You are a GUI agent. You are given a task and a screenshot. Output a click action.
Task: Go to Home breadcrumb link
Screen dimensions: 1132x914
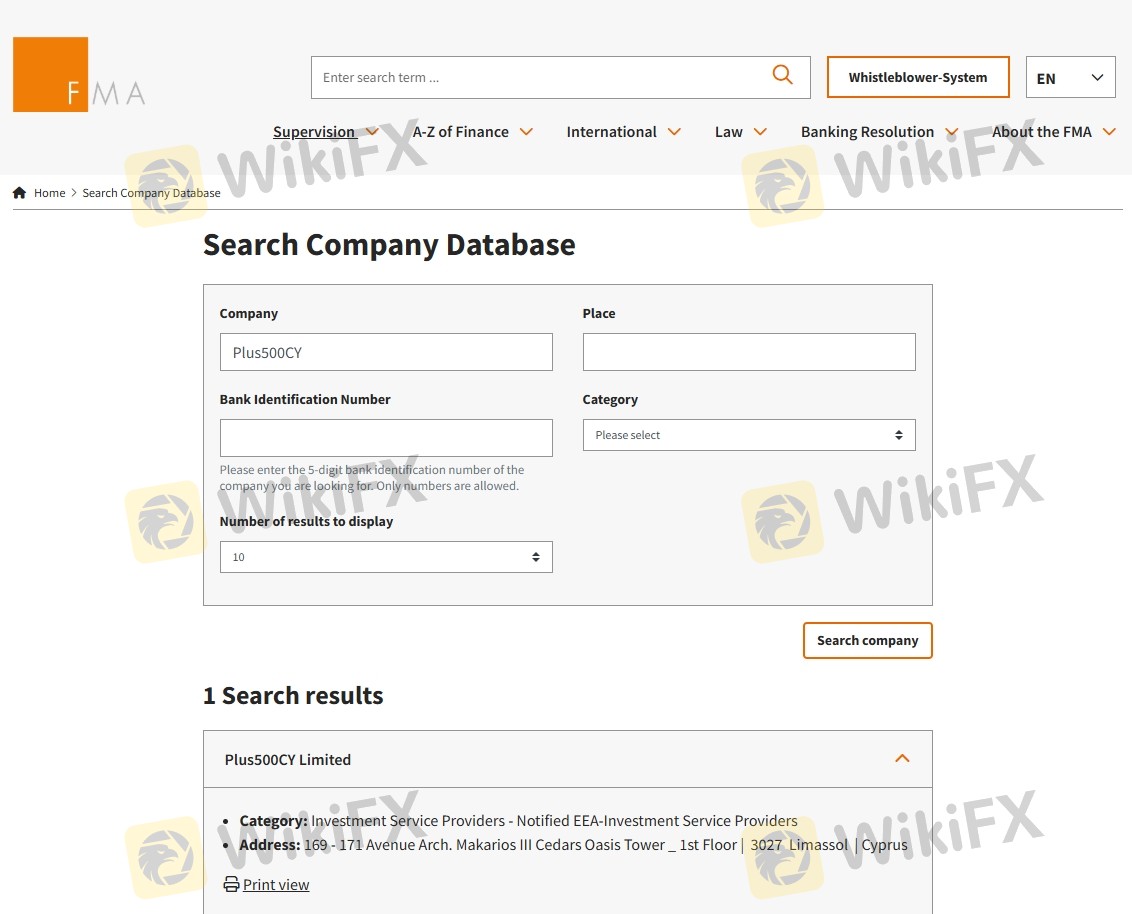[49, 193]
